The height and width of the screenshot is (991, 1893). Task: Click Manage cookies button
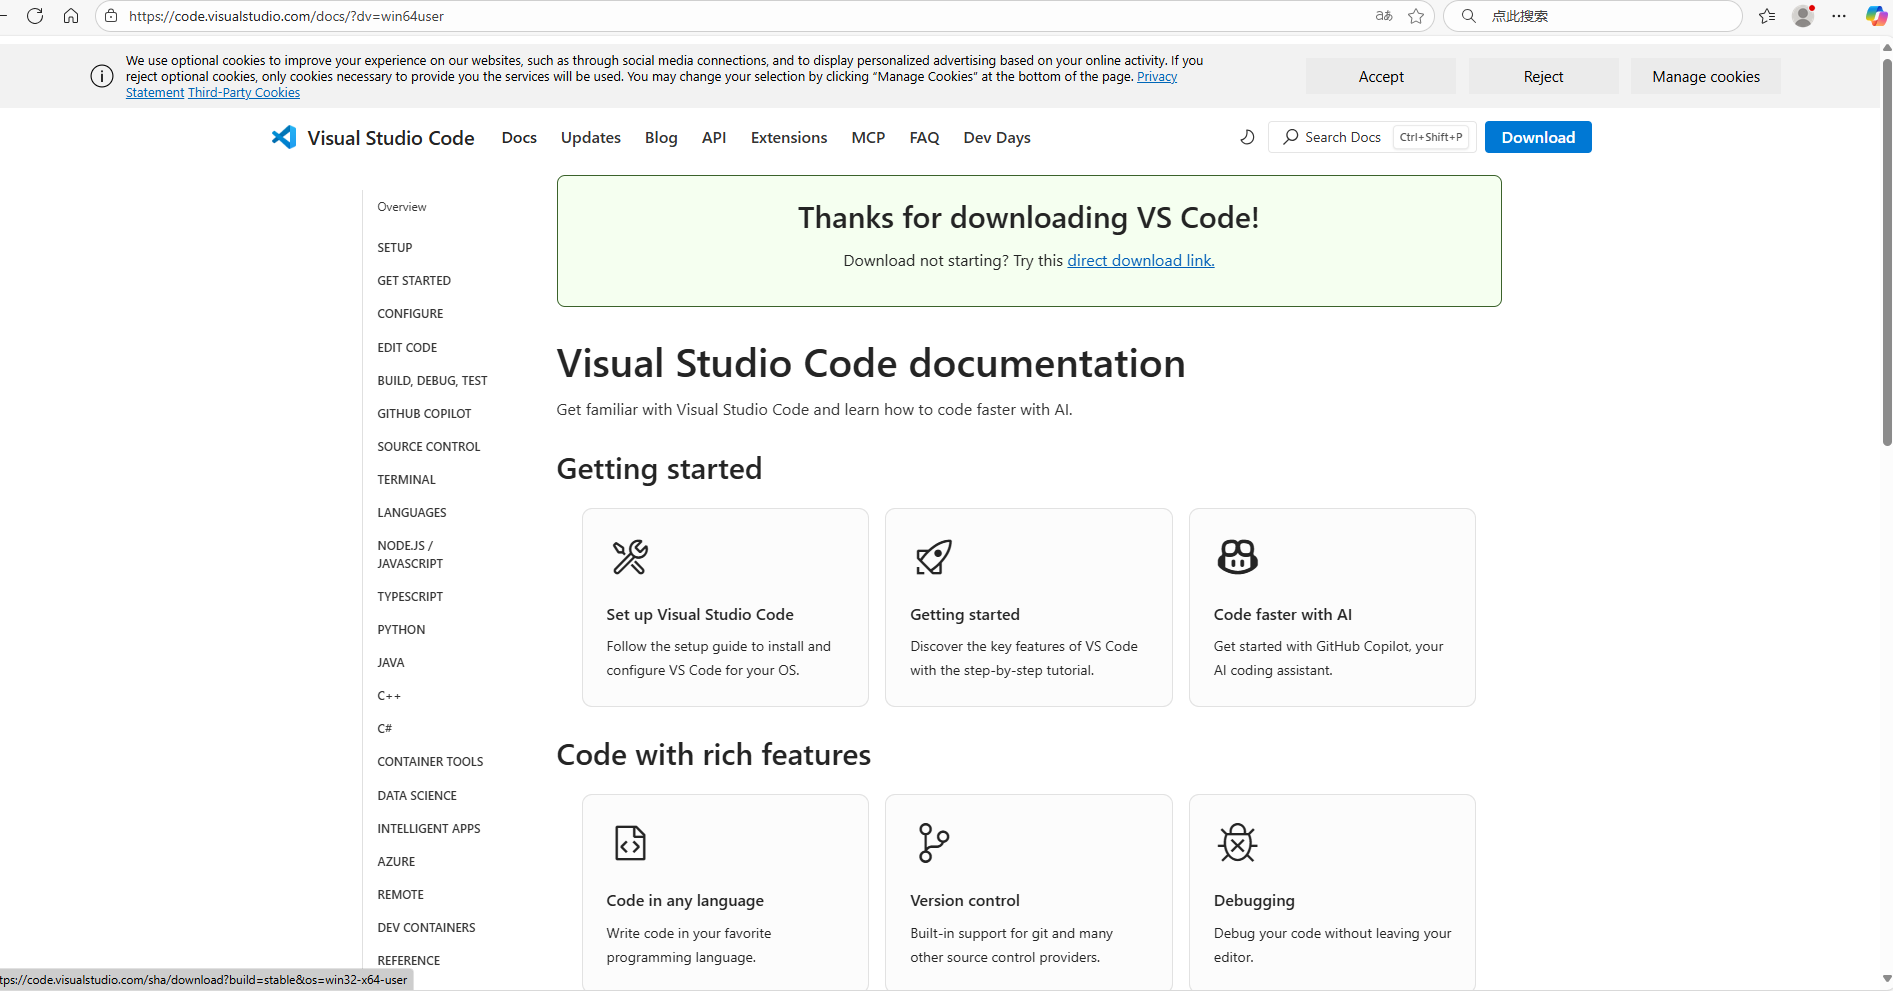(1706, 76)
